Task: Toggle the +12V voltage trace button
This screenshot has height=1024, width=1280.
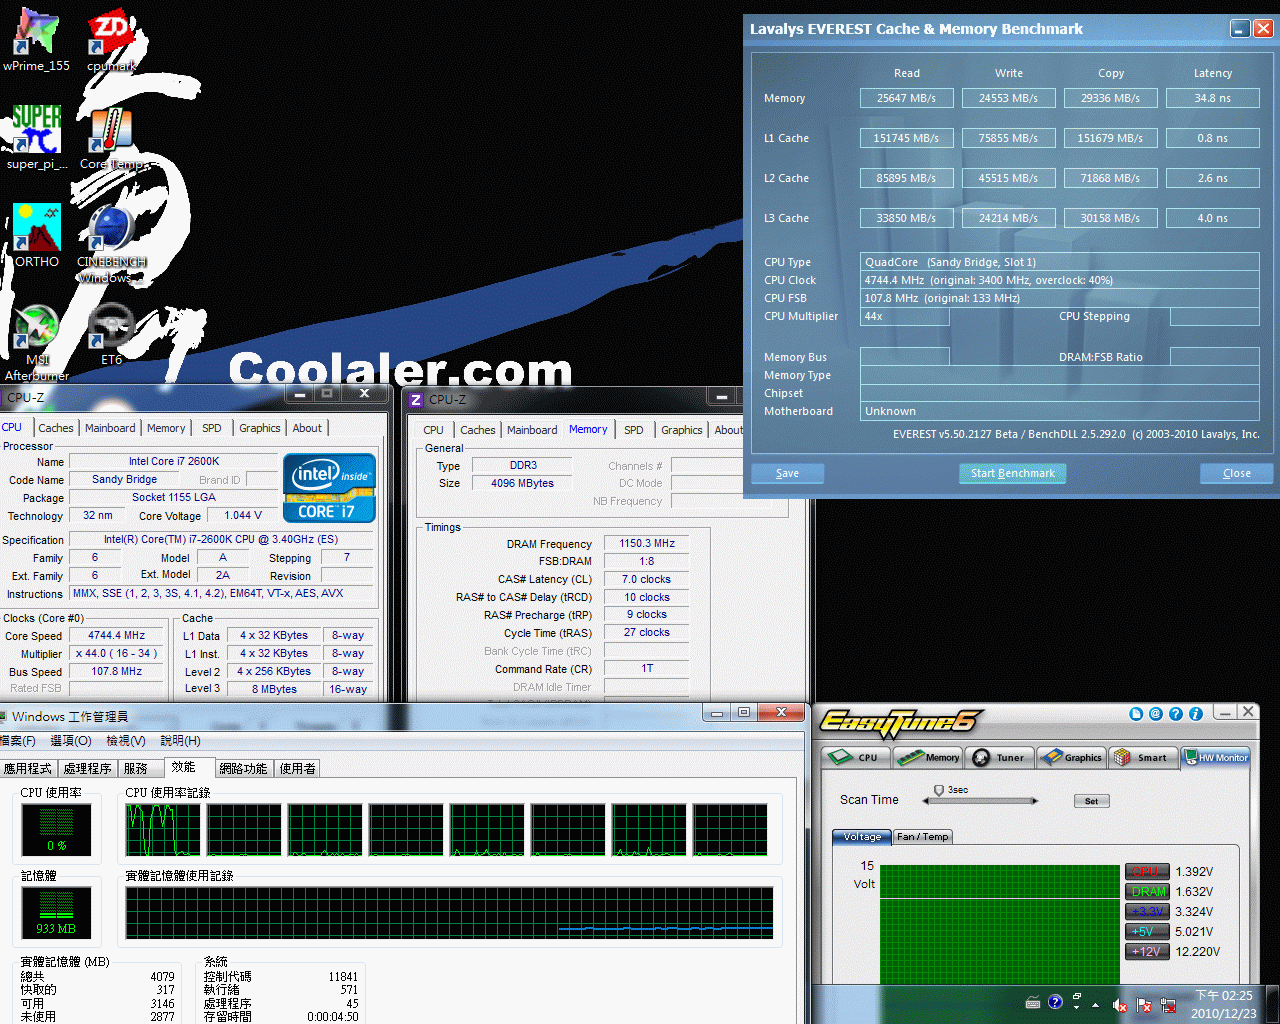Action: coord(1147,951)
